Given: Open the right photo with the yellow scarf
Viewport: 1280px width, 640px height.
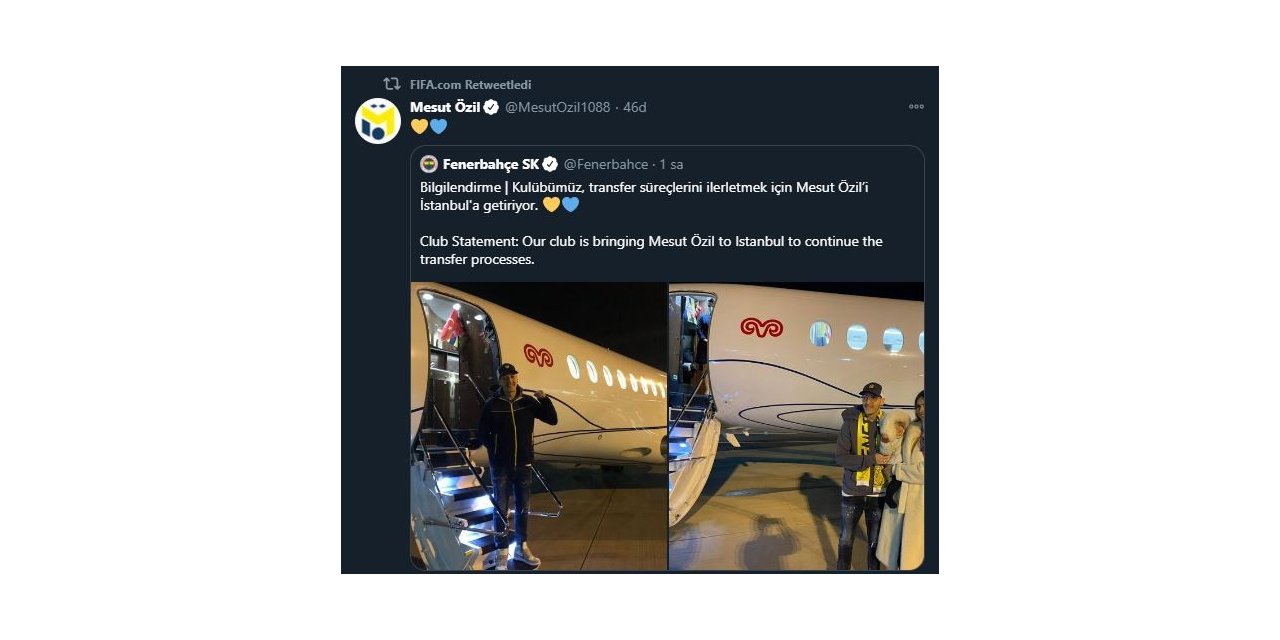Looking at the screenshot, I should tap(796, 426).
